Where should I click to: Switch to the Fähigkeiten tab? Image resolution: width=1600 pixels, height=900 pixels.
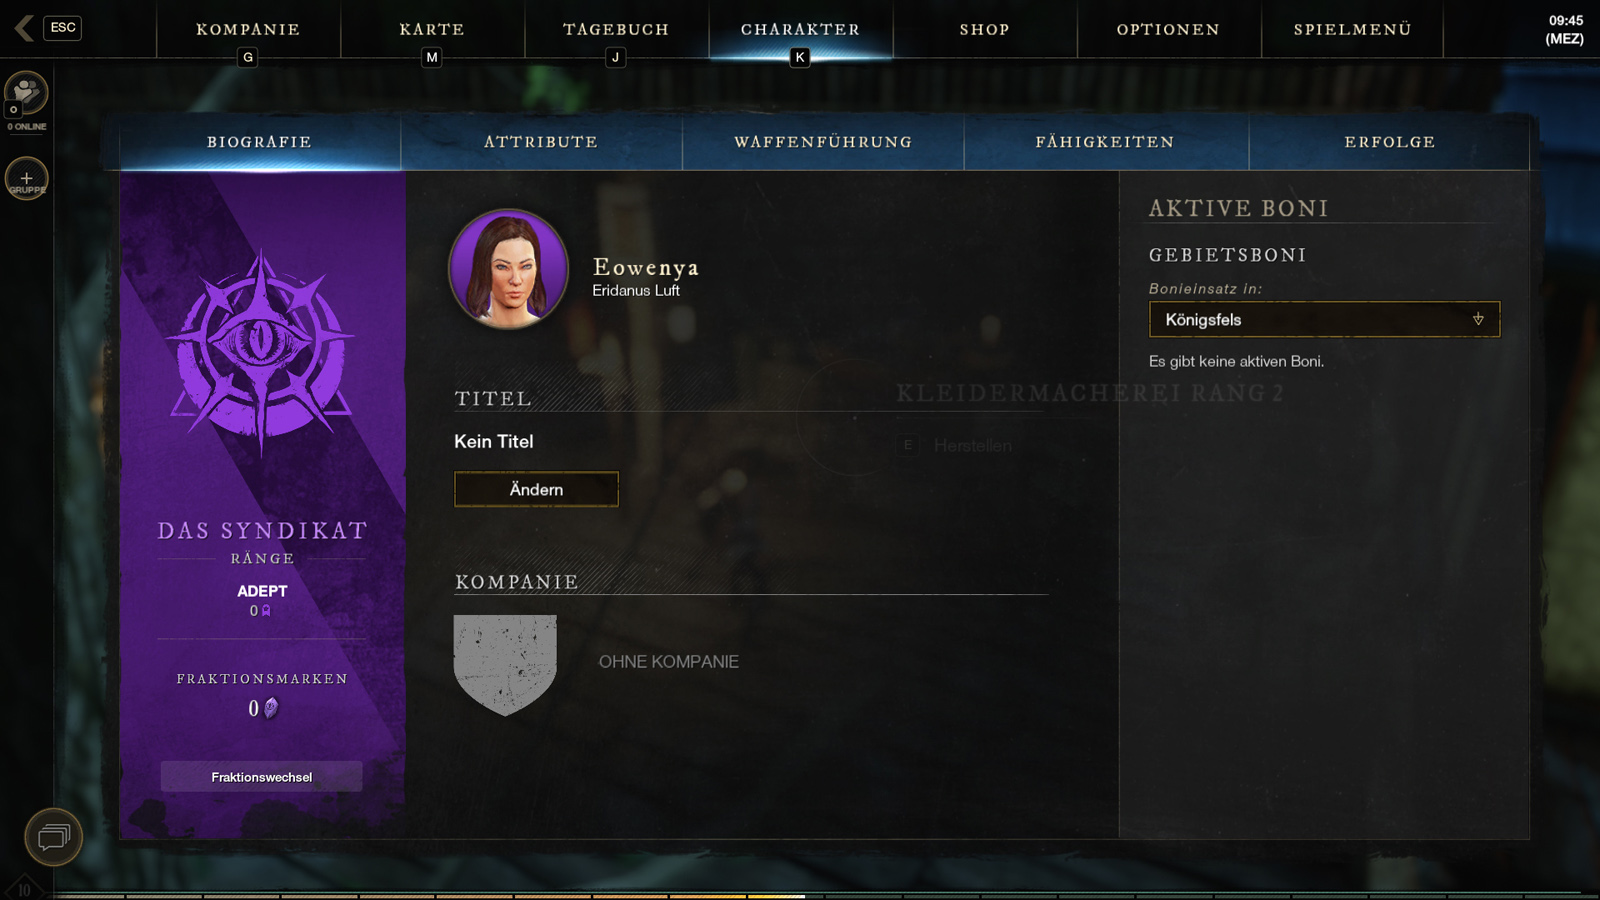point(1105,142)
